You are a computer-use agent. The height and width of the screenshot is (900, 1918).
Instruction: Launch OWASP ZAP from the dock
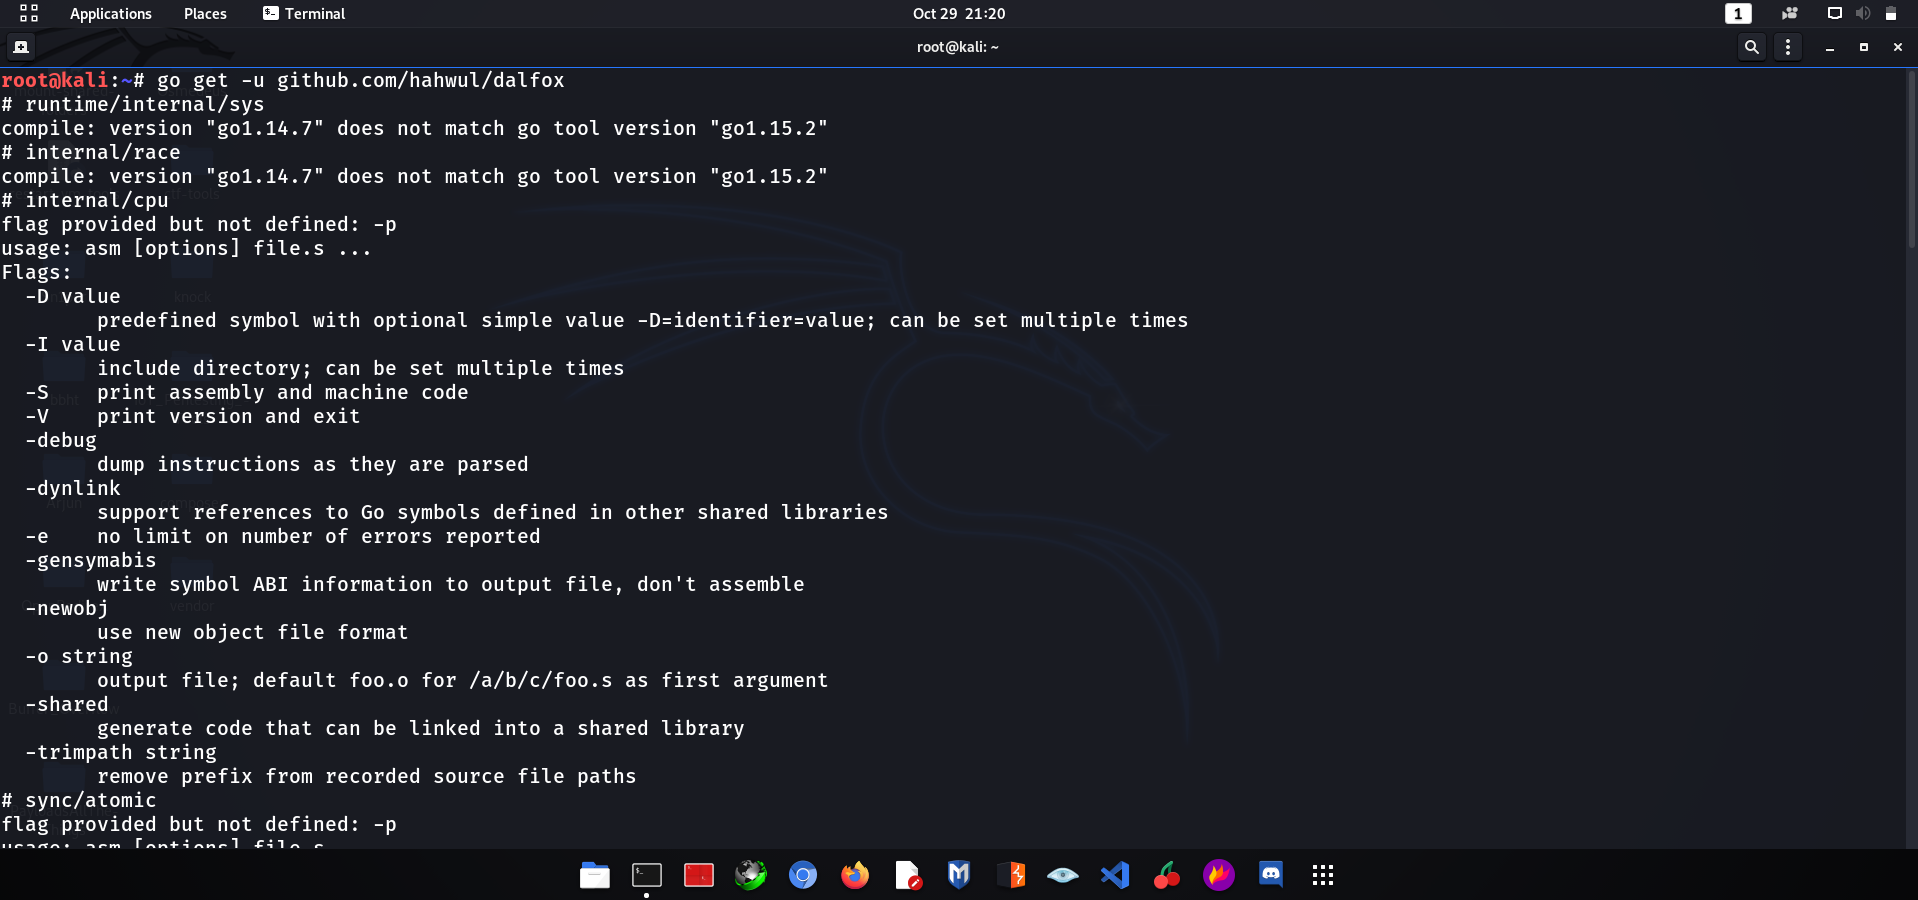[x=1063, y=875]
